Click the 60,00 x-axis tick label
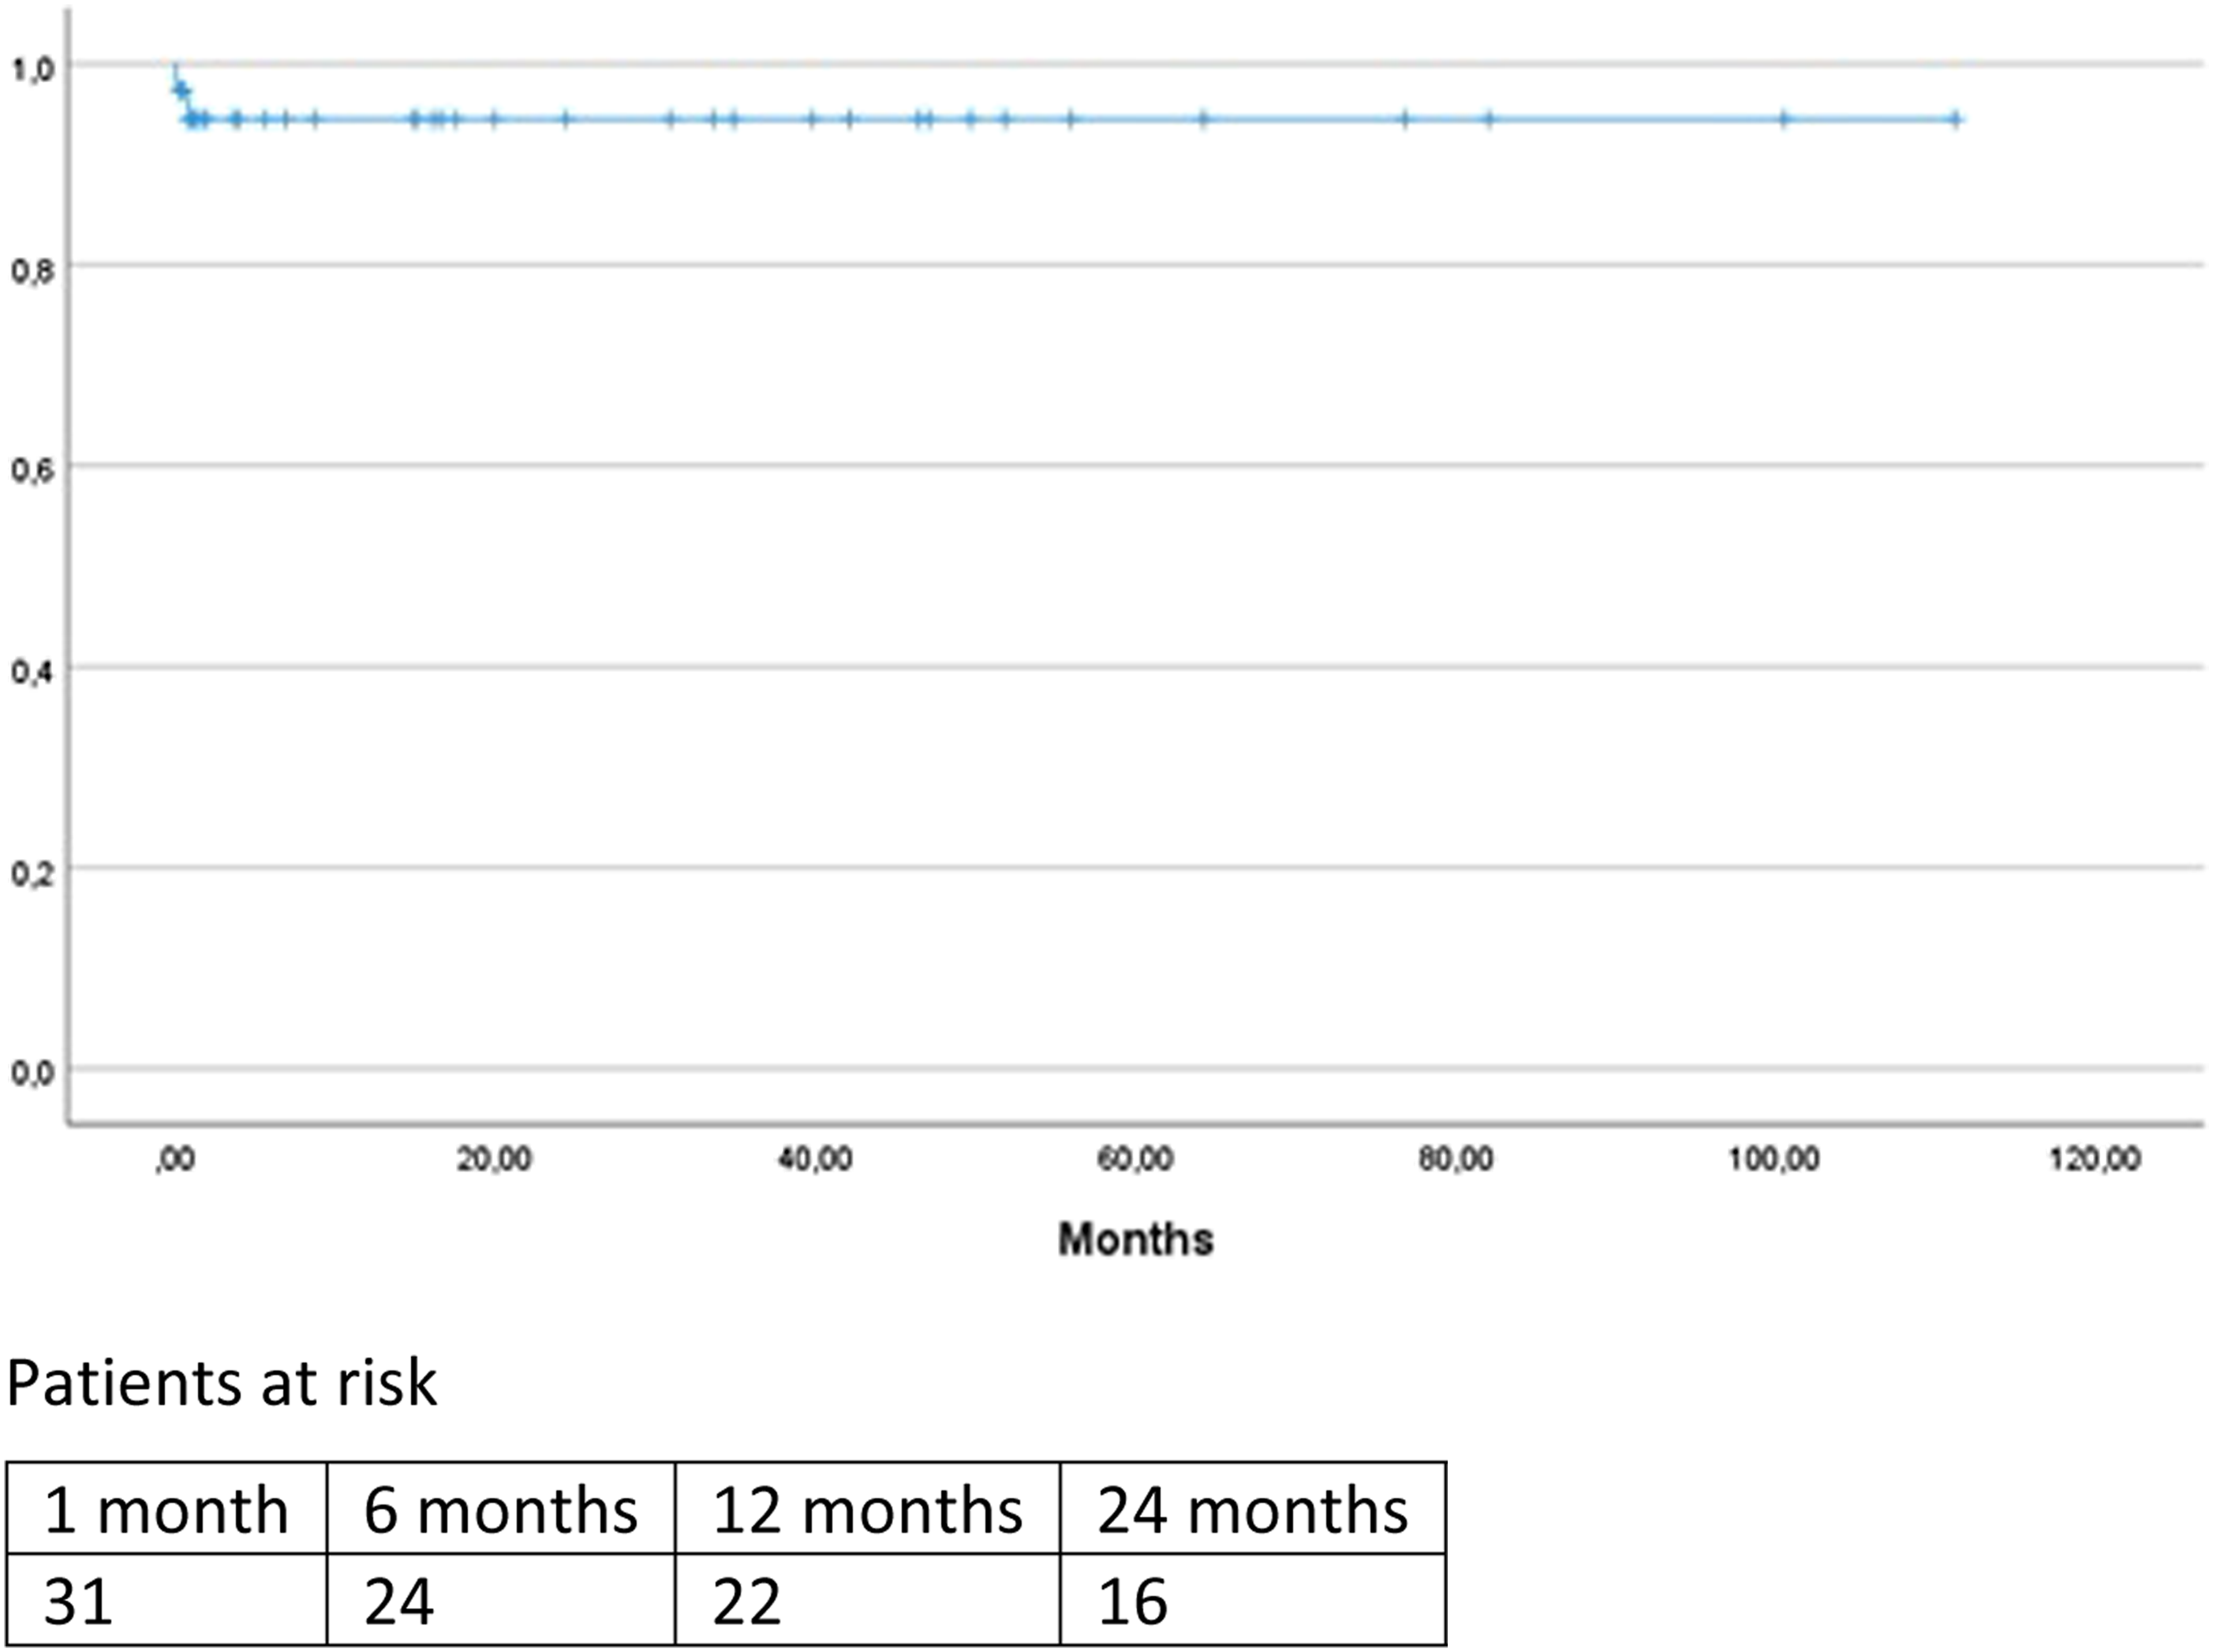The image size is (2213, 1652). (x=1135, y=1159)
